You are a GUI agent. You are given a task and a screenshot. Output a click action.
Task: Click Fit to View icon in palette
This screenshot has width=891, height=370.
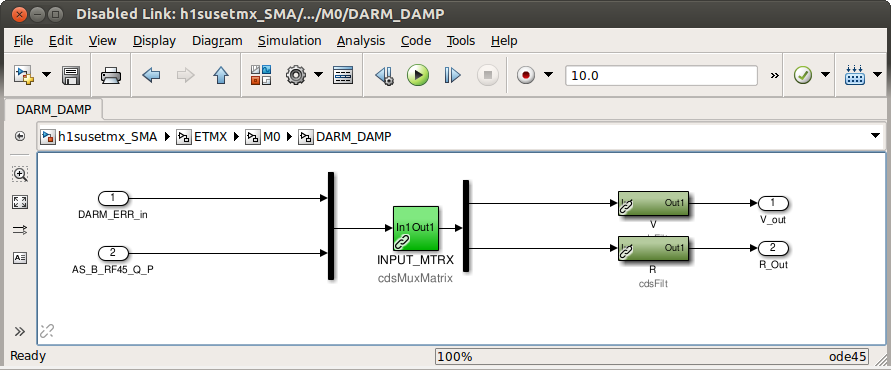point(20,202)
